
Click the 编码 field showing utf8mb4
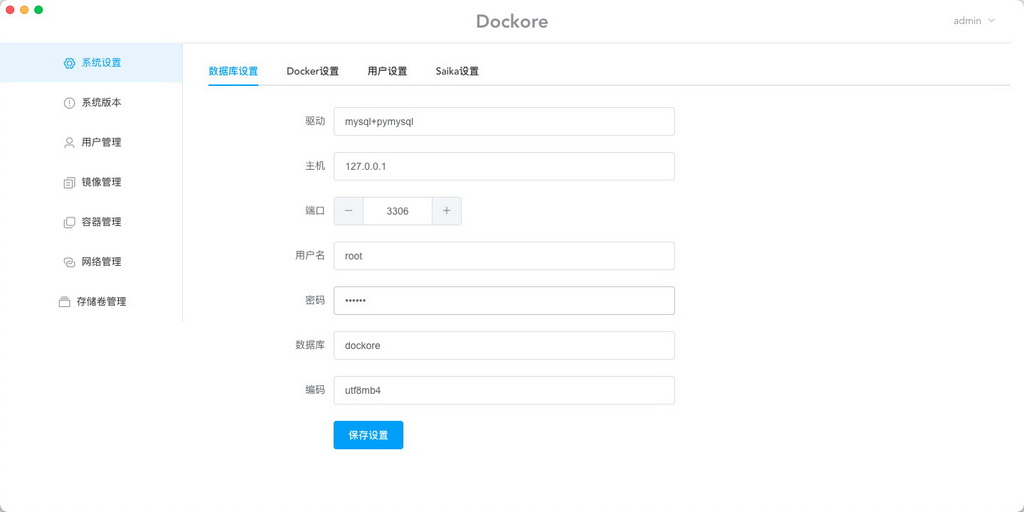(x=504, y=390)
